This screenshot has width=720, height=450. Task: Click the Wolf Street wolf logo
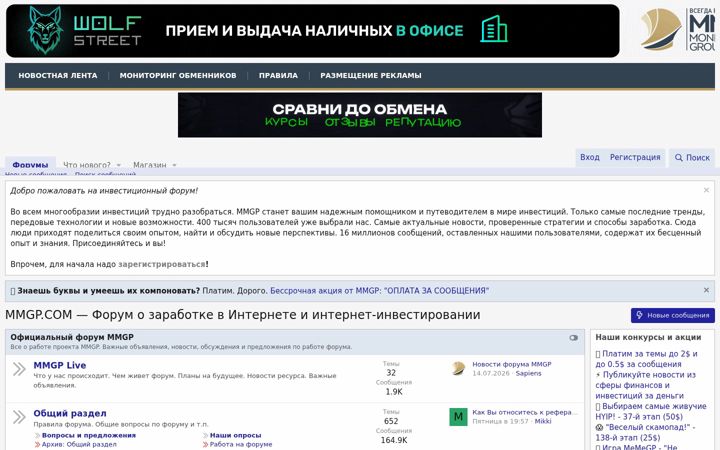[x=45, y=30]
